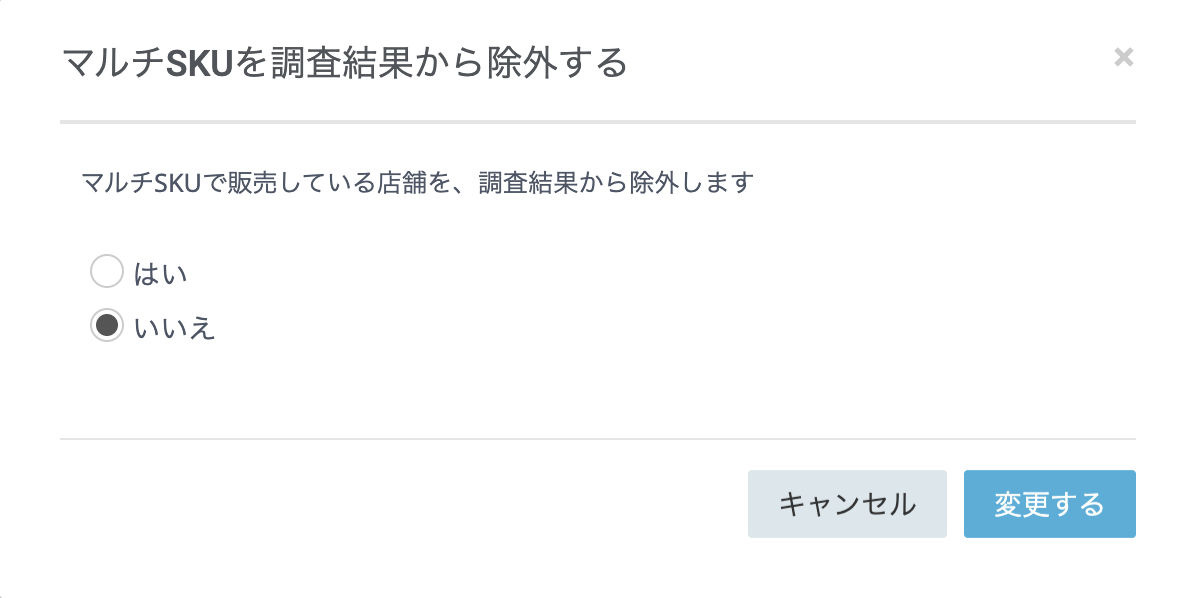This screenshot has width=1194, height=598.
Task: Close the dialog with the X icon
Action: [x=1124, y=57]
